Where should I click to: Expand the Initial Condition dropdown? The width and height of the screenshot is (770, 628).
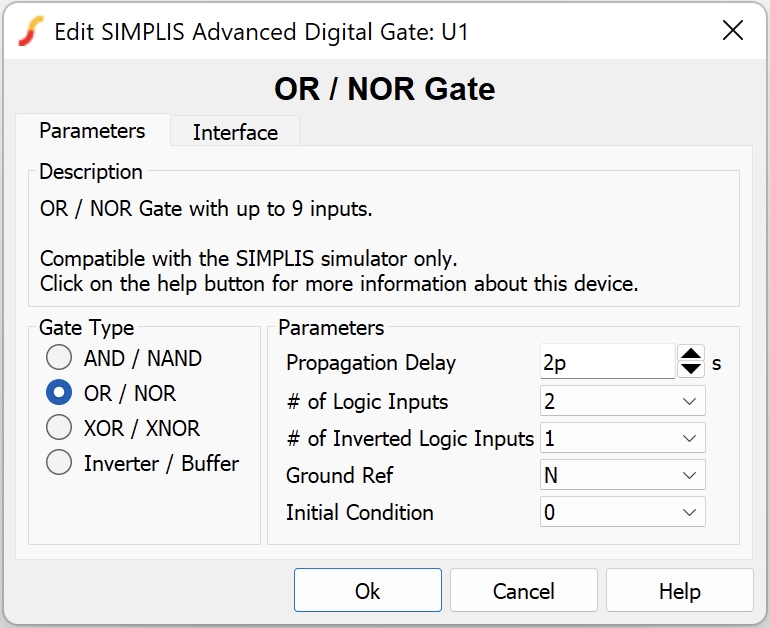click(623, 512)
